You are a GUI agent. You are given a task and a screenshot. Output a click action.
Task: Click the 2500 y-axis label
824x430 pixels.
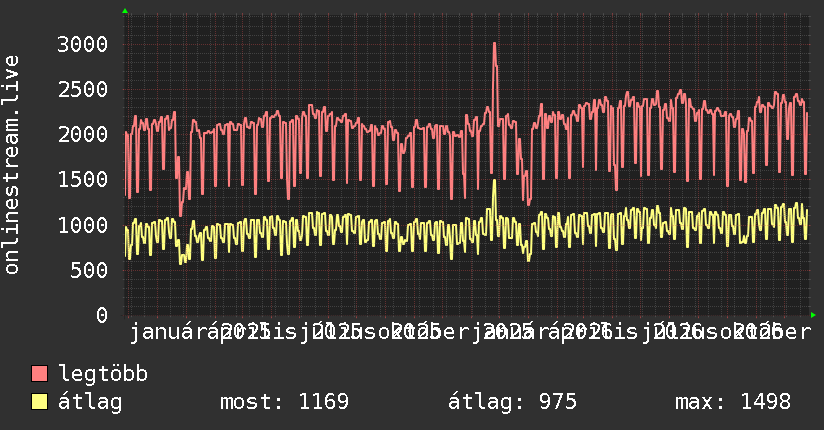click(83, 89)
